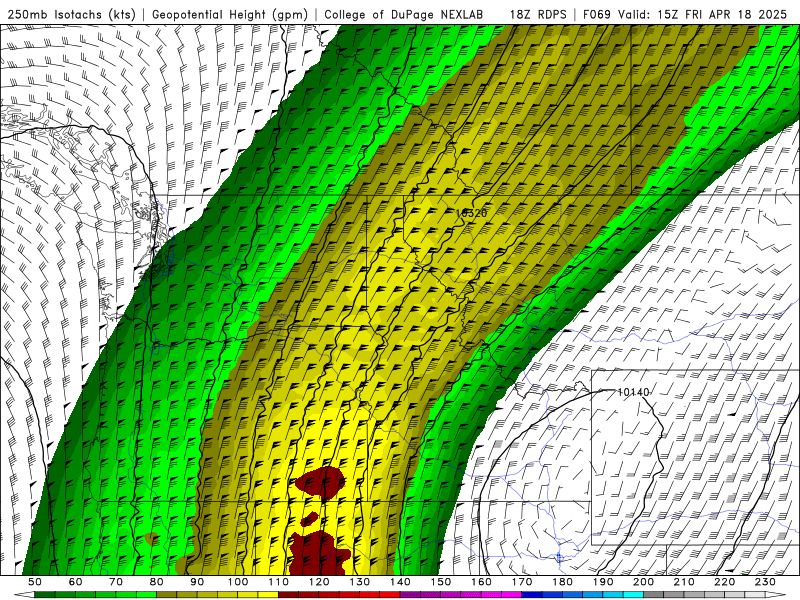Click the "18Z RDPS" model run label
This screenshot has width=800, height=600.
[538, 14]
